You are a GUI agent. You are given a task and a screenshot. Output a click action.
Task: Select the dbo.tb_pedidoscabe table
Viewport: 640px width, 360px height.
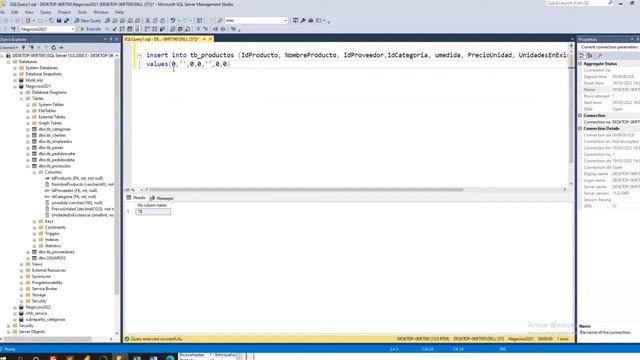point(57,154)
